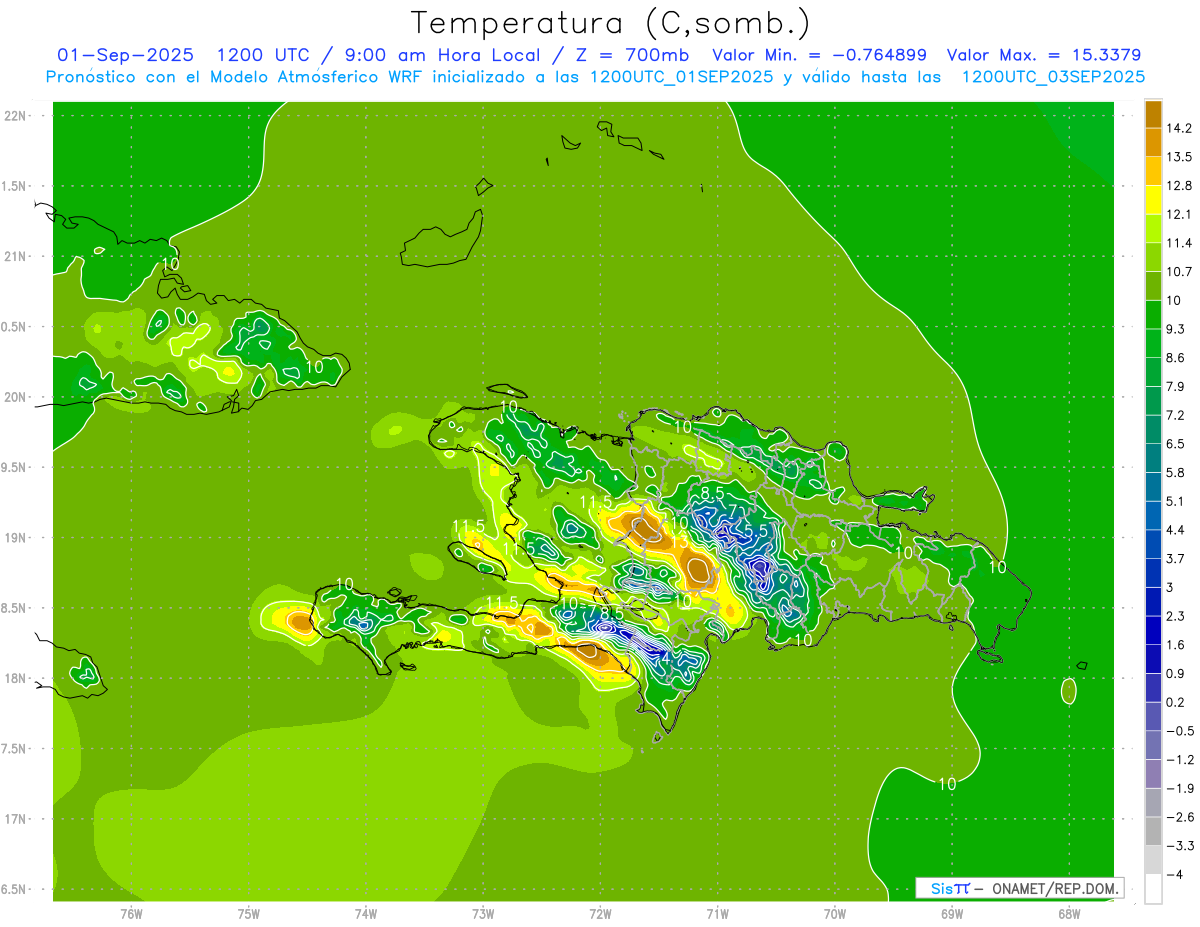Click the 20N latitude axis label
Image resolution: width=1200 pixels, height=927 pixels.
pos(16,397)
